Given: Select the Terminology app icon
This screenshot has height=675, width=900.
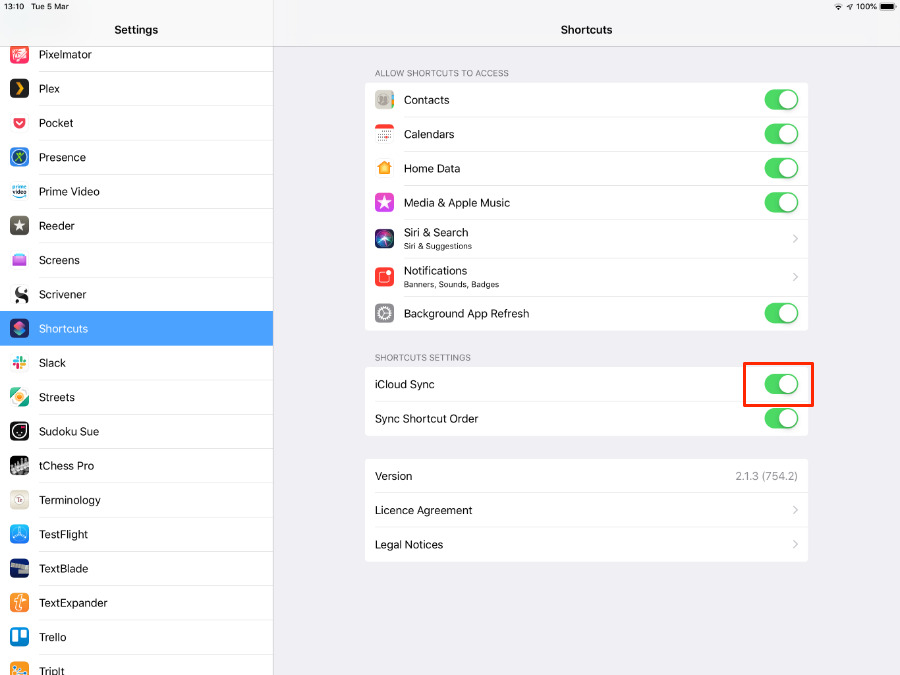Looking at the screenshot, I should (20, 500).
